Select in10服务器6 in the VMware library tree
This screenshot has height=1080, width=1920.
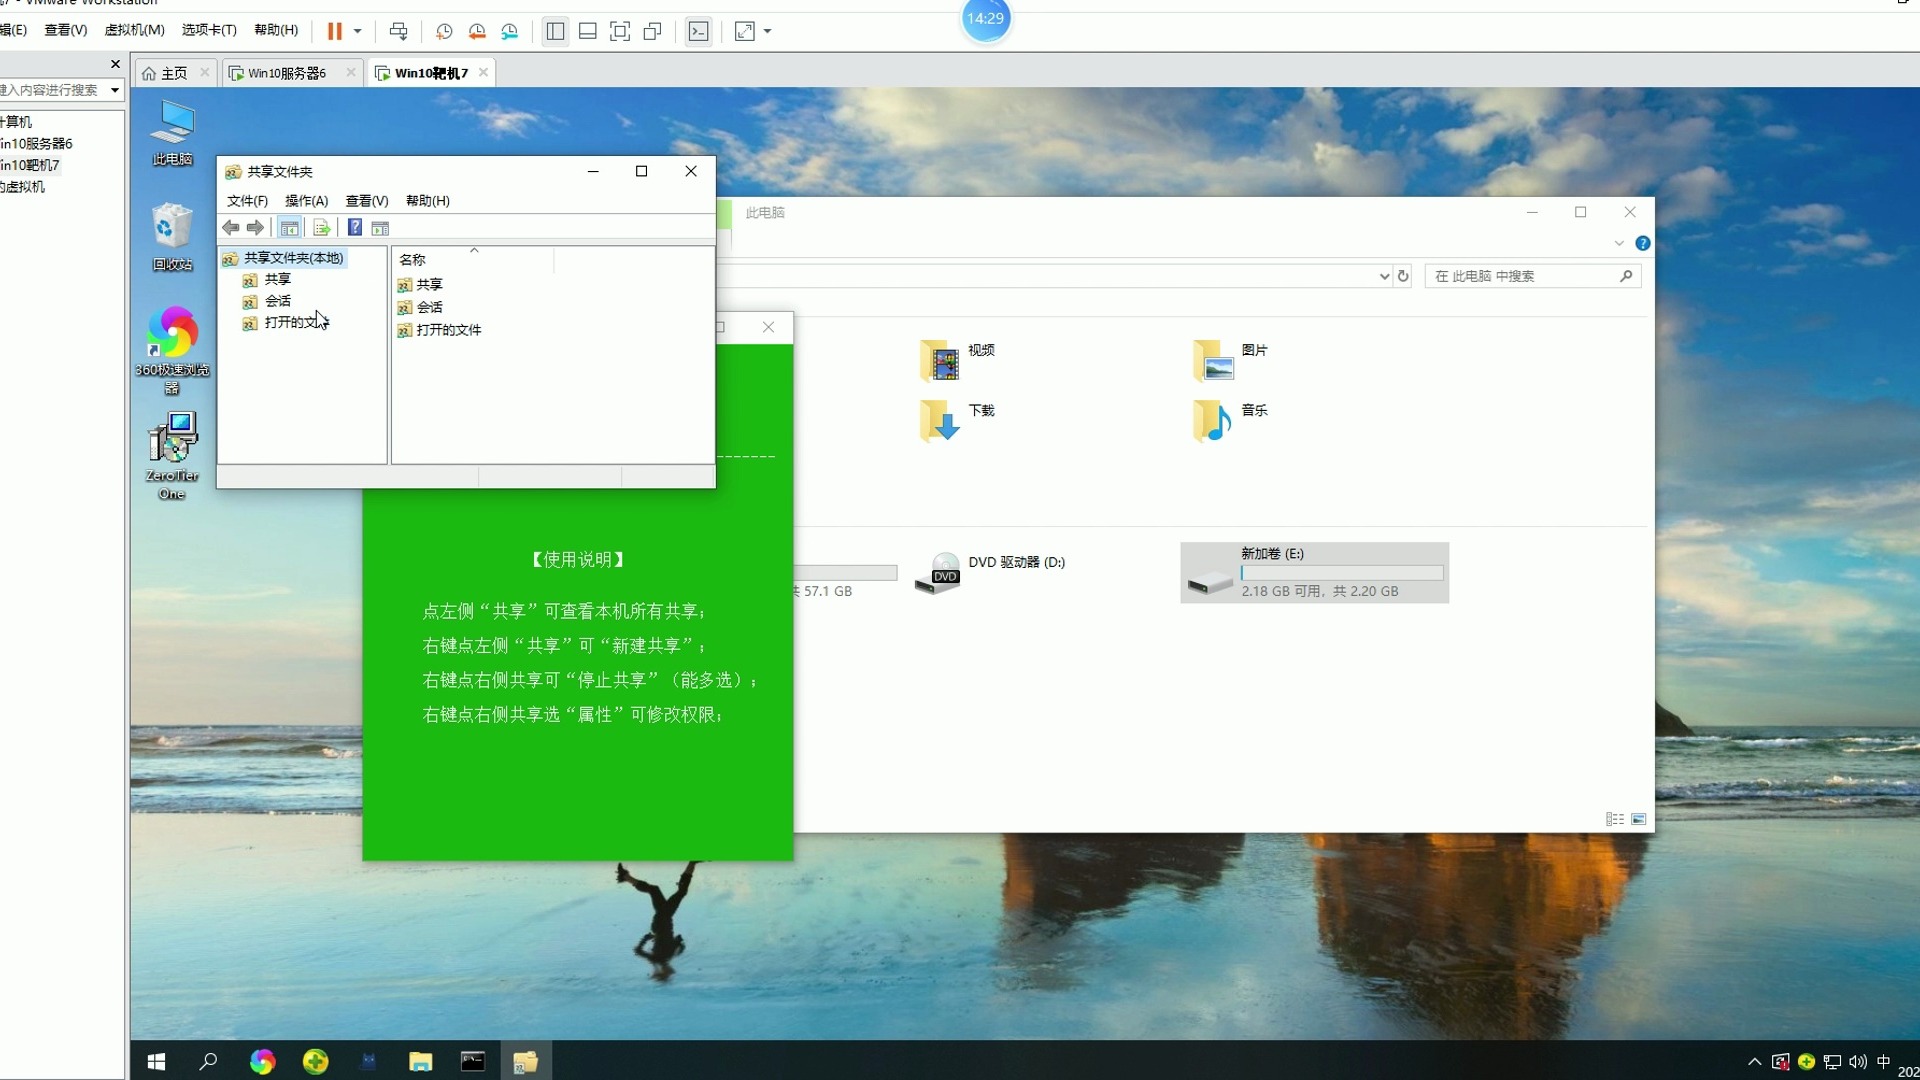coord(36,143)
